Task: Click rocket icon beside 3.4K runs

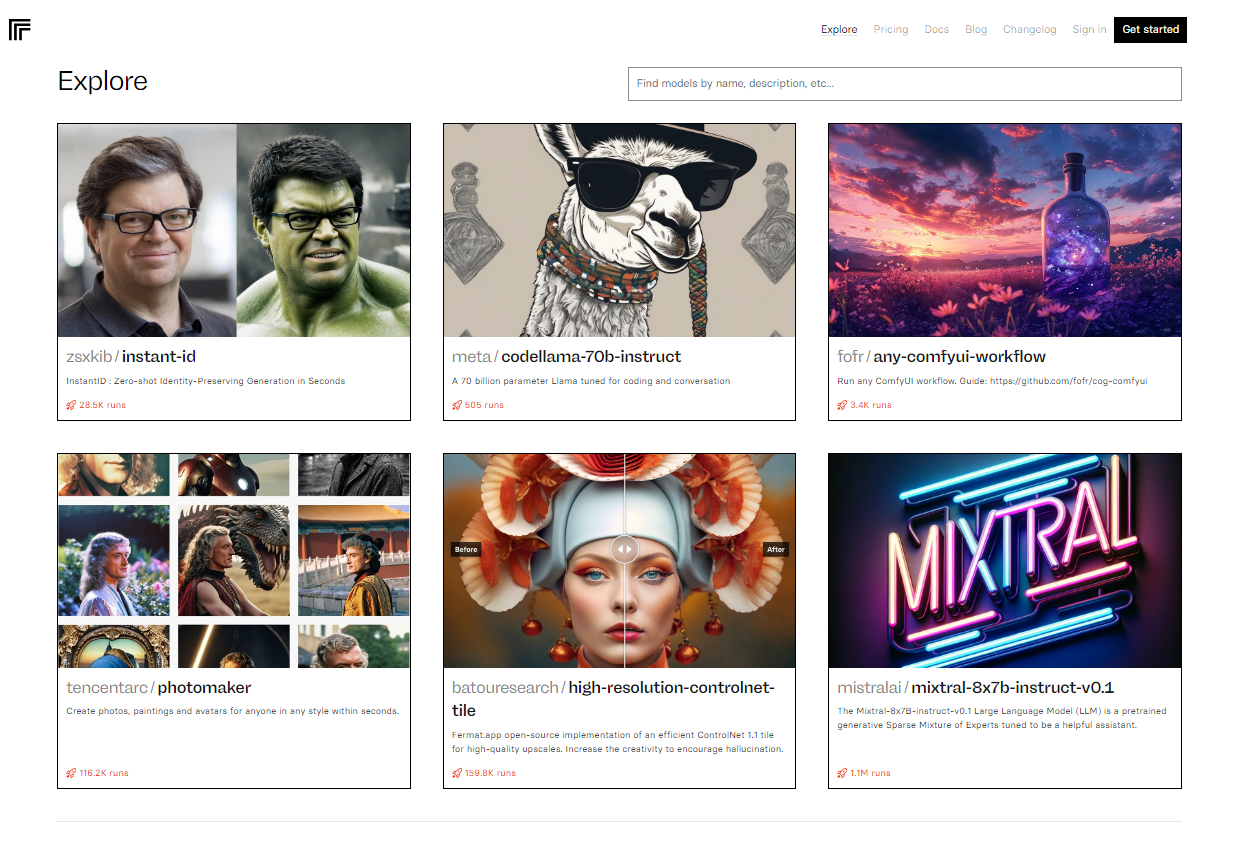Action: 842,405
